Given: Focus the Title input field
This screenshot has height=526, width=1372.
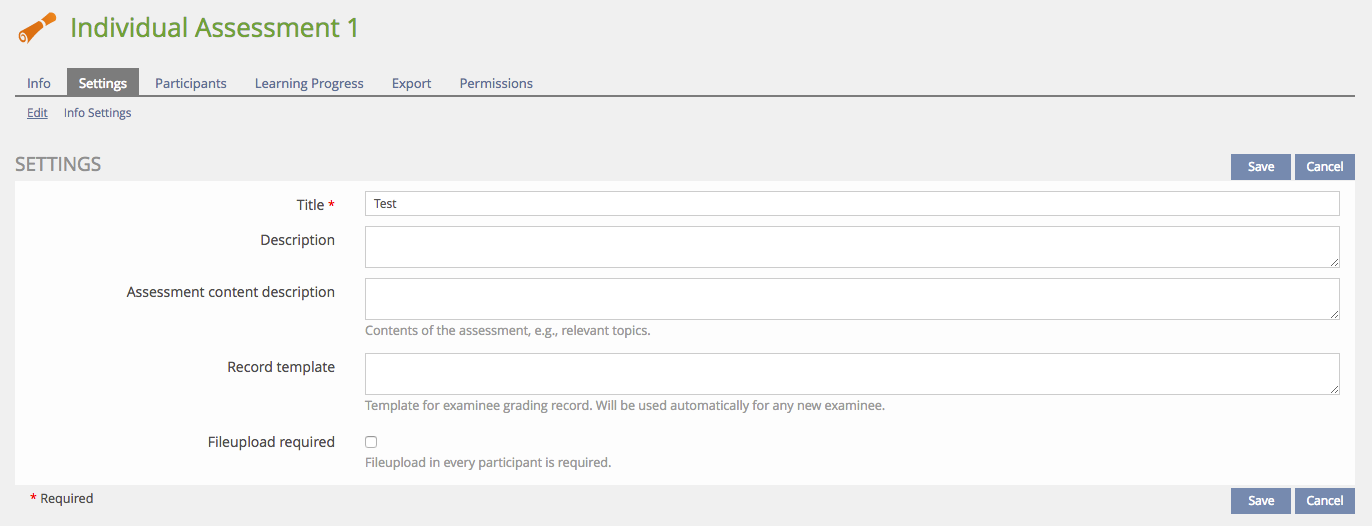Looking at the screenshot, I should coord(852,204).
